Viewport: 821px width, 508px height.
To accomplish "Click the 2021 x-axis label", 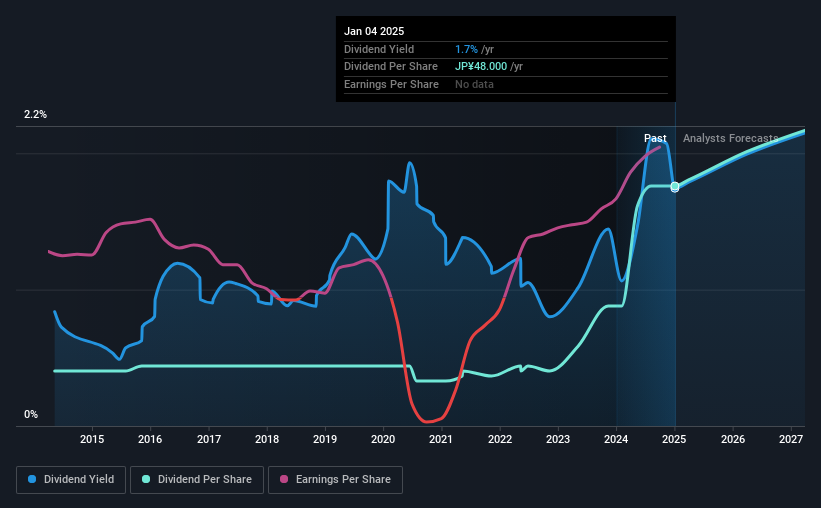I will (x=441, y=439).
